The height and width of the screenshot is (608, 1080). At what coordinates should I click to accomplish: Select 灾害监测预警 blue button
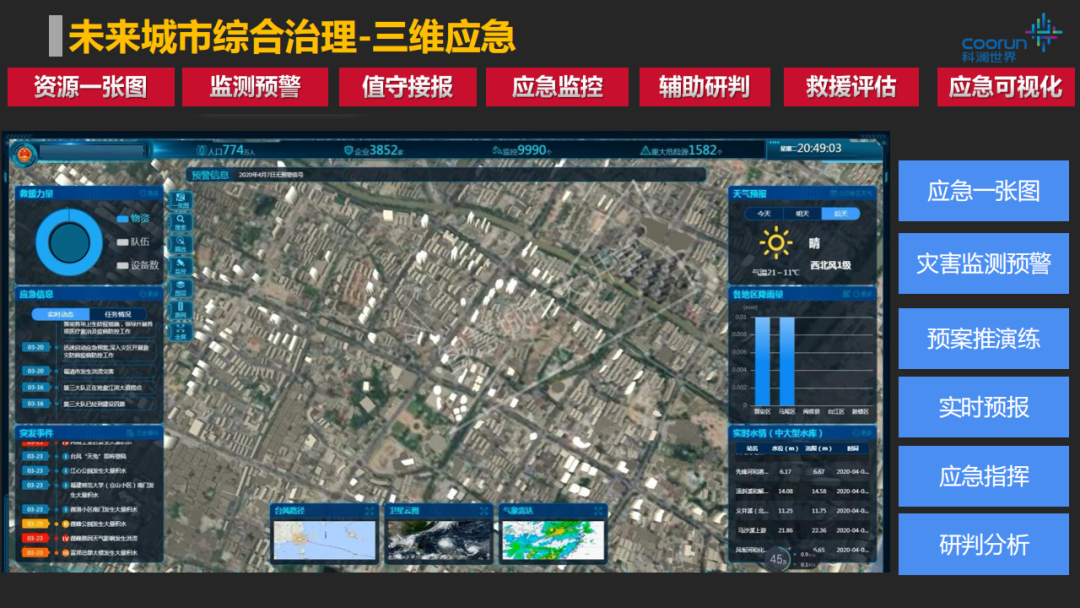(x=984, y=263)
